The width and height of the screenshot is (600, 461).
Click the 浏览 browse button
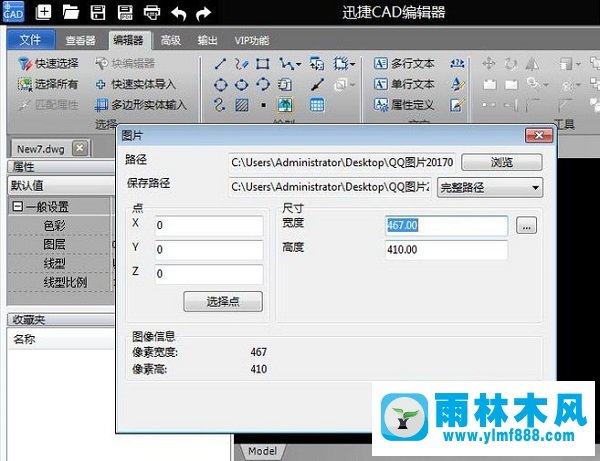(502, 162)
